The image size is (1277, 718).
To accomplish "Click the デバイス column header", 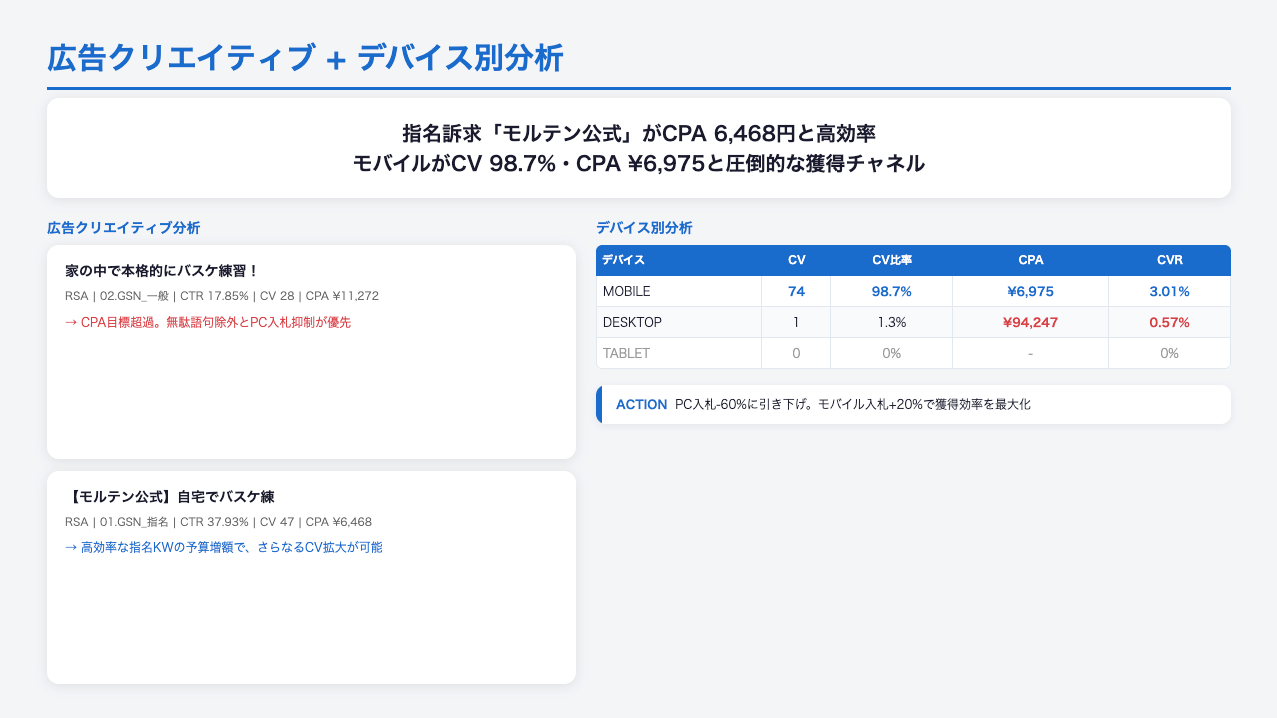I will coord(623,260).
